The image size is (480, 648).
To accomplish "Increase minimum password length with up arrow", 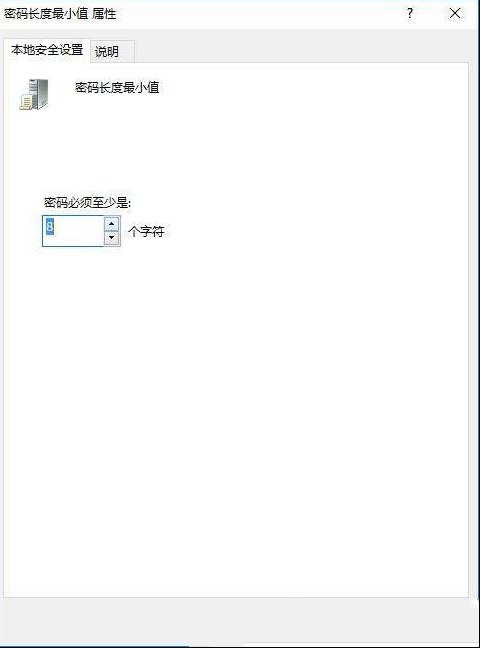I will [x=111, y=224].
